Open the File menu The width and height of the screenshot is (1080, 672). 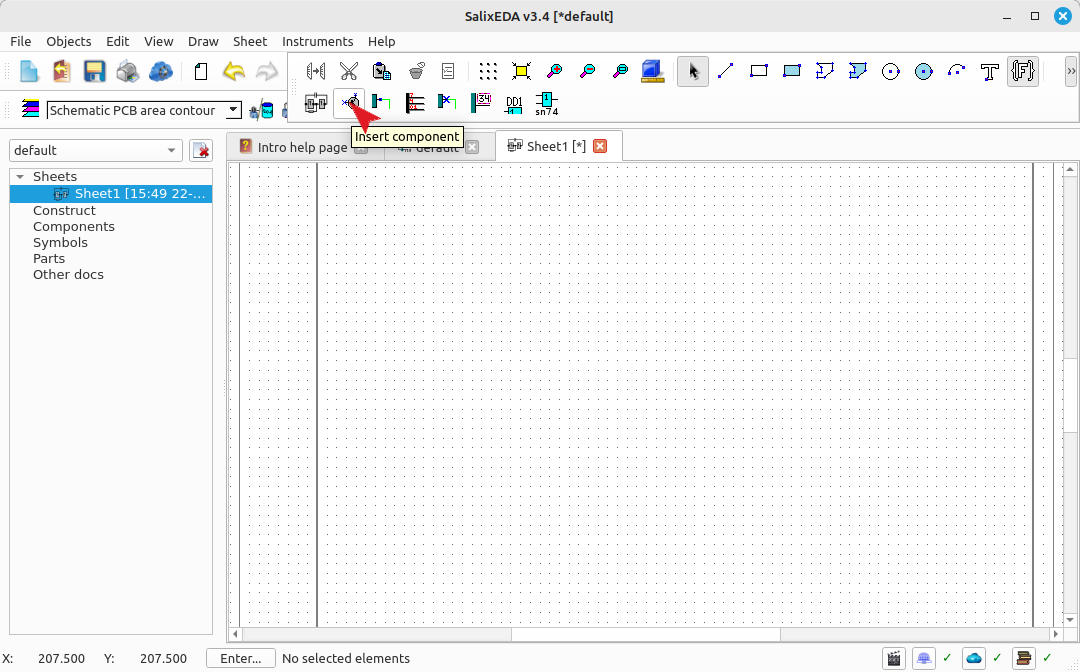[21, 41]
